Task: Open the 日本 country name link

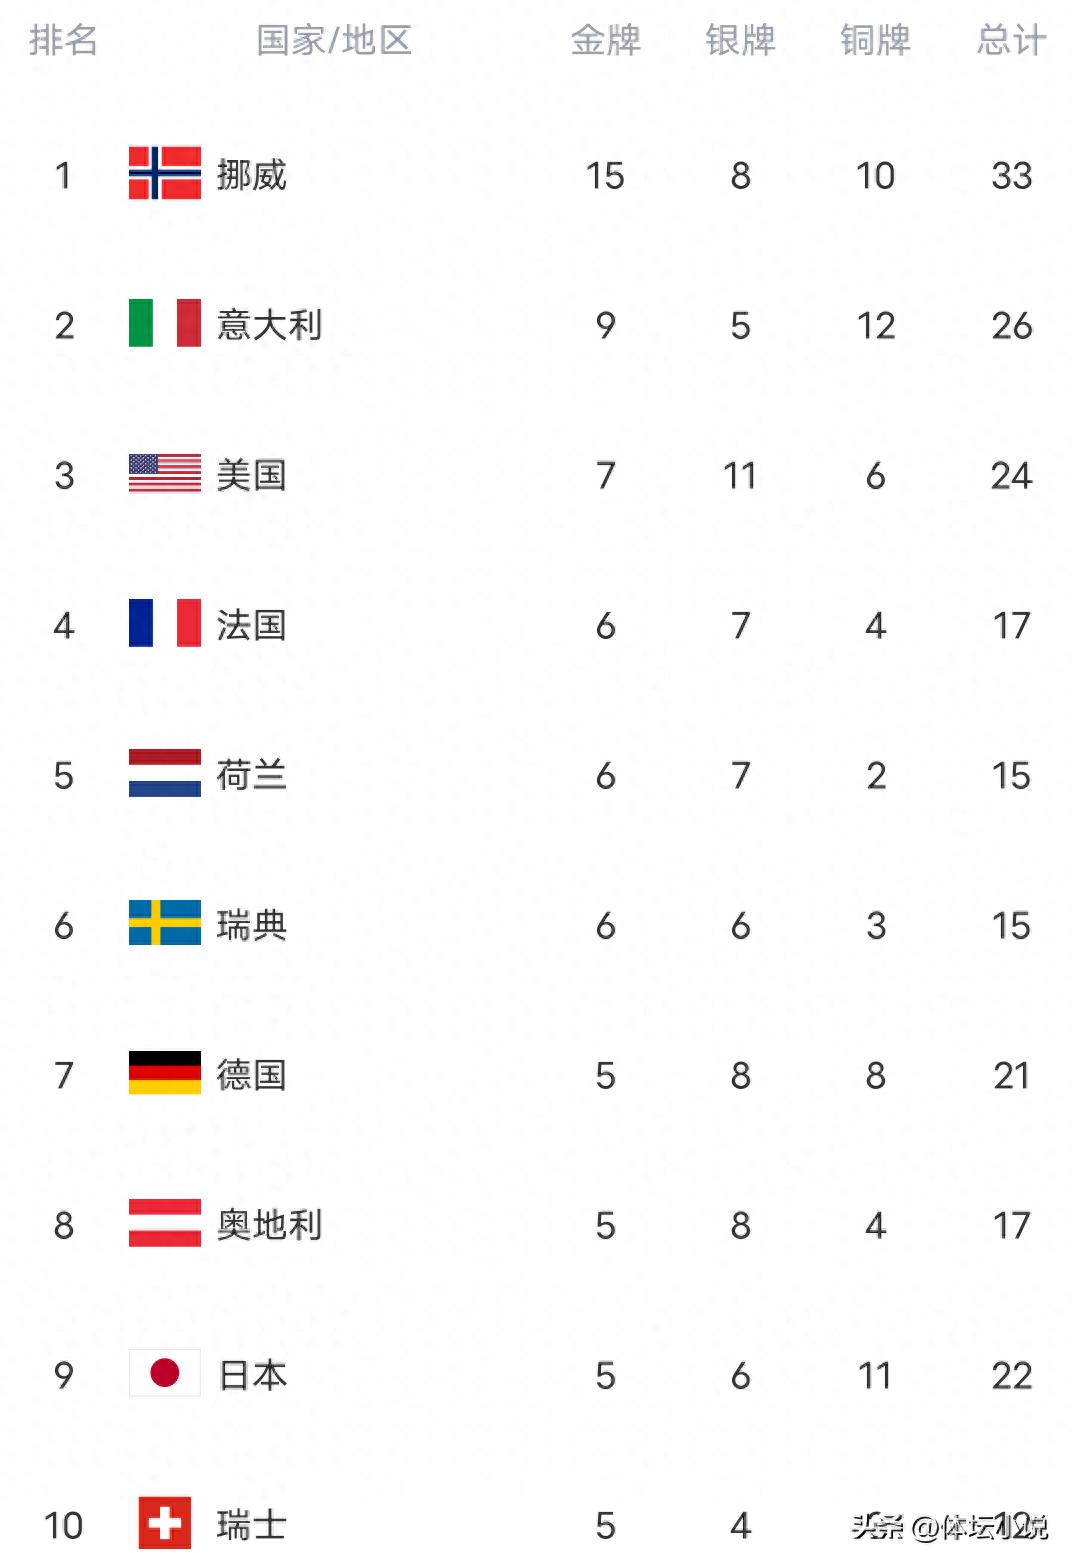Action: 252,1375
